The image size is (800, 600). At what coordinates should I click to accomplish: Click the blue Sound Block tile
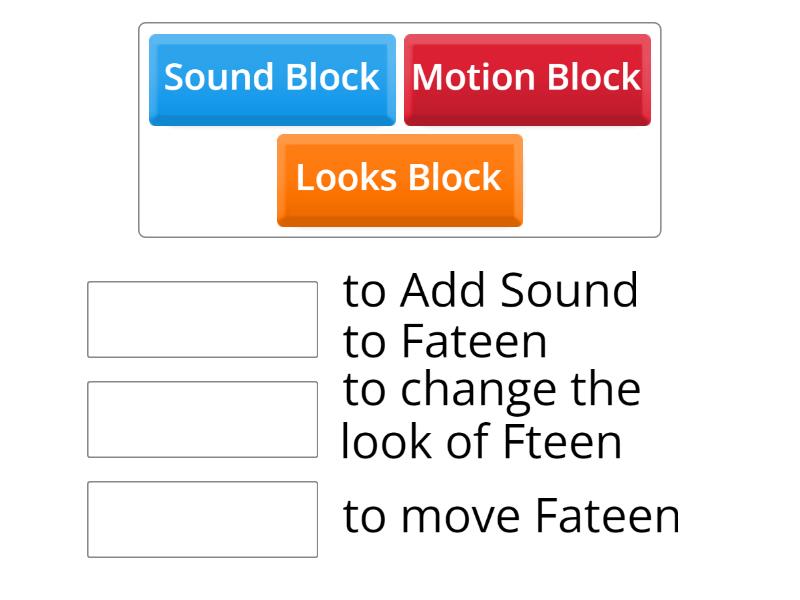(x=272, y=79)
